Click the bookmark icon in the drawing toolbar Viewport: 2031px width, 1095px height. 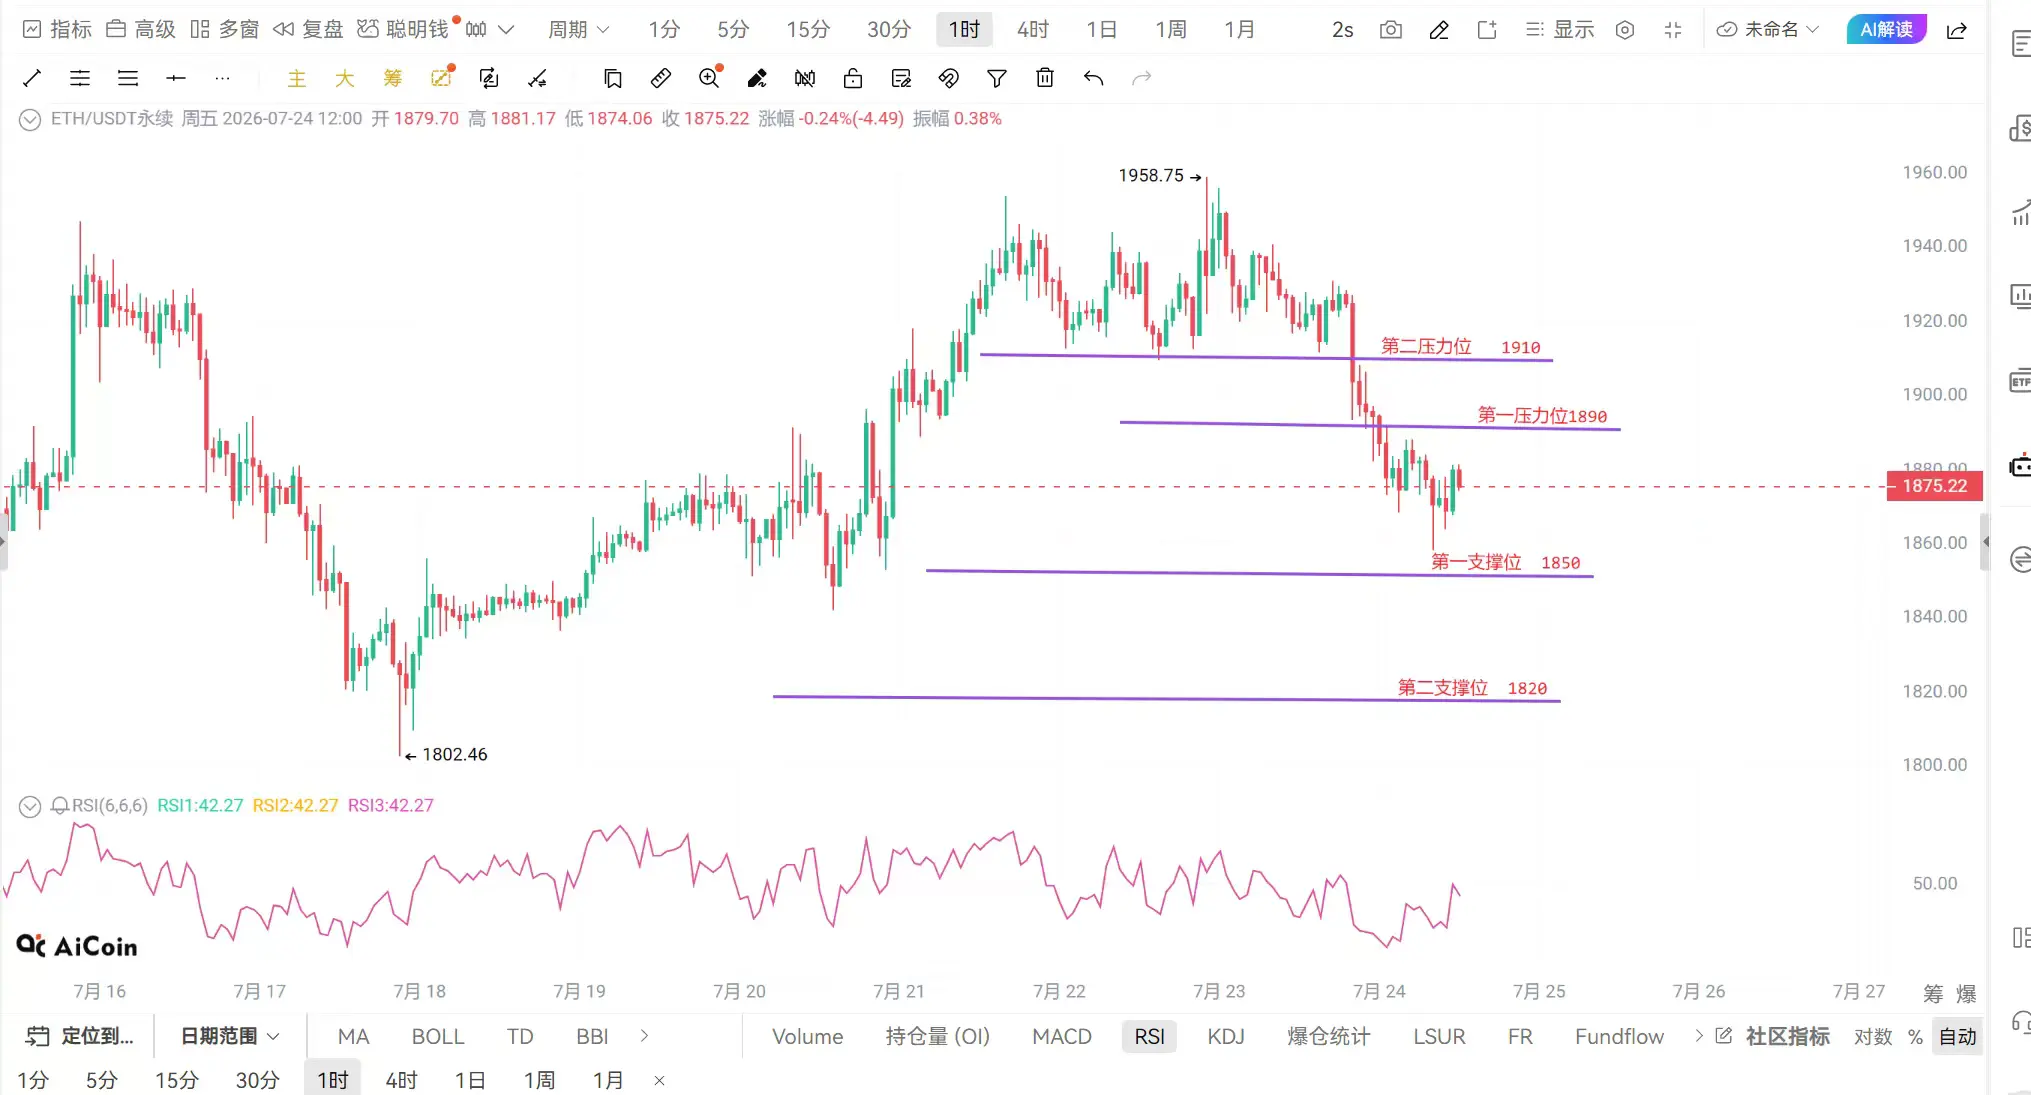click(613, 78)
